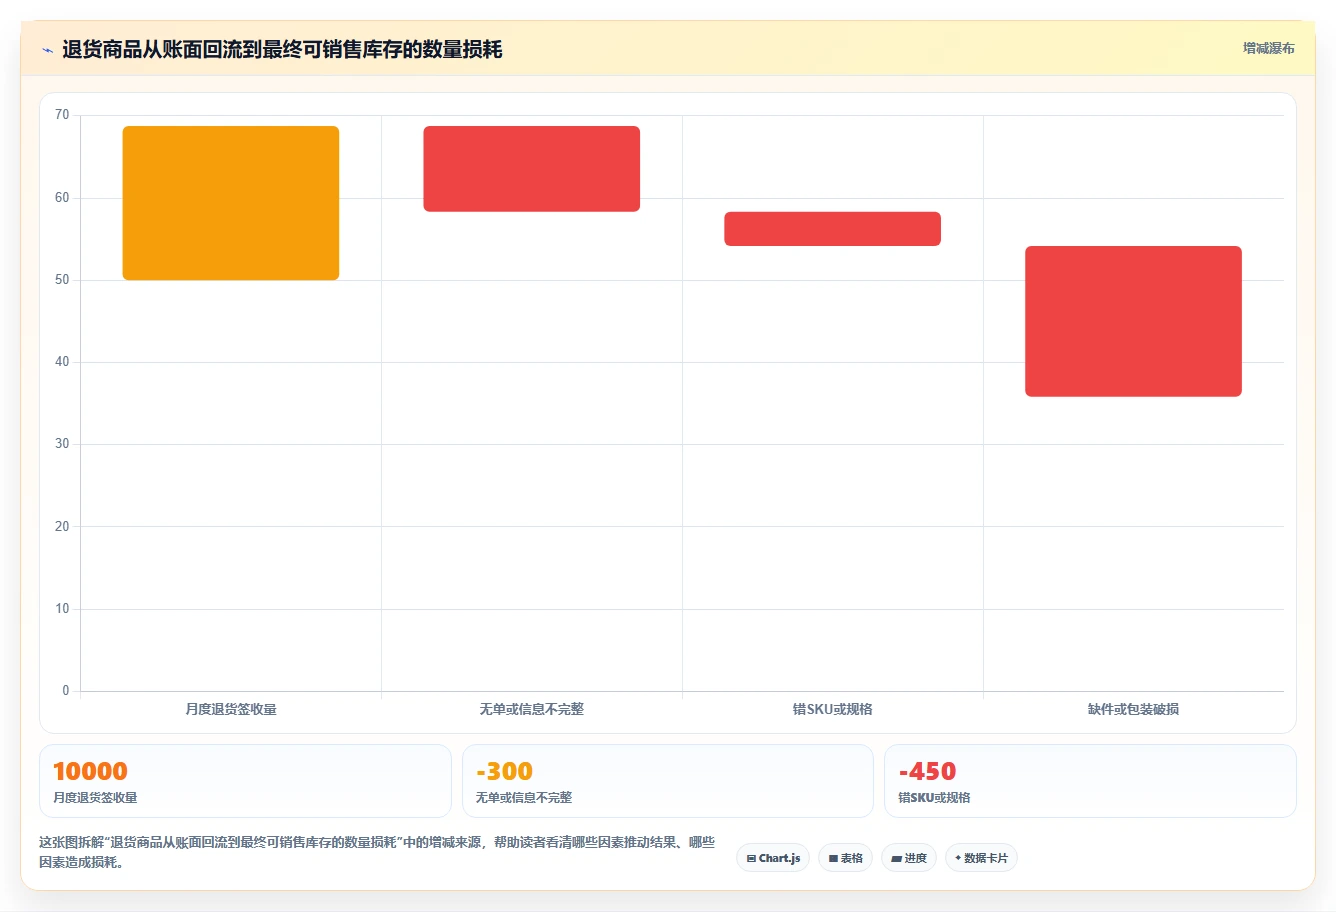Click the 数据卡片 tag chip
The image size is (1336, 912).
click(981, 858)
